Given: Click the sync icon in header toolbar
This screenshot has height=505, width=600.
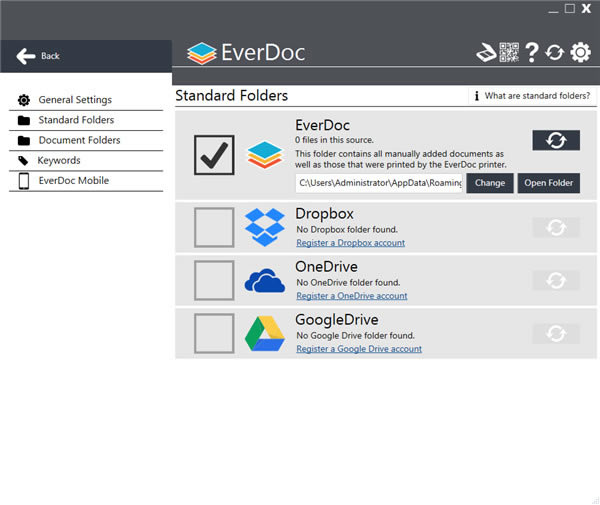Looking at the screenshot, I should point(554,53).
